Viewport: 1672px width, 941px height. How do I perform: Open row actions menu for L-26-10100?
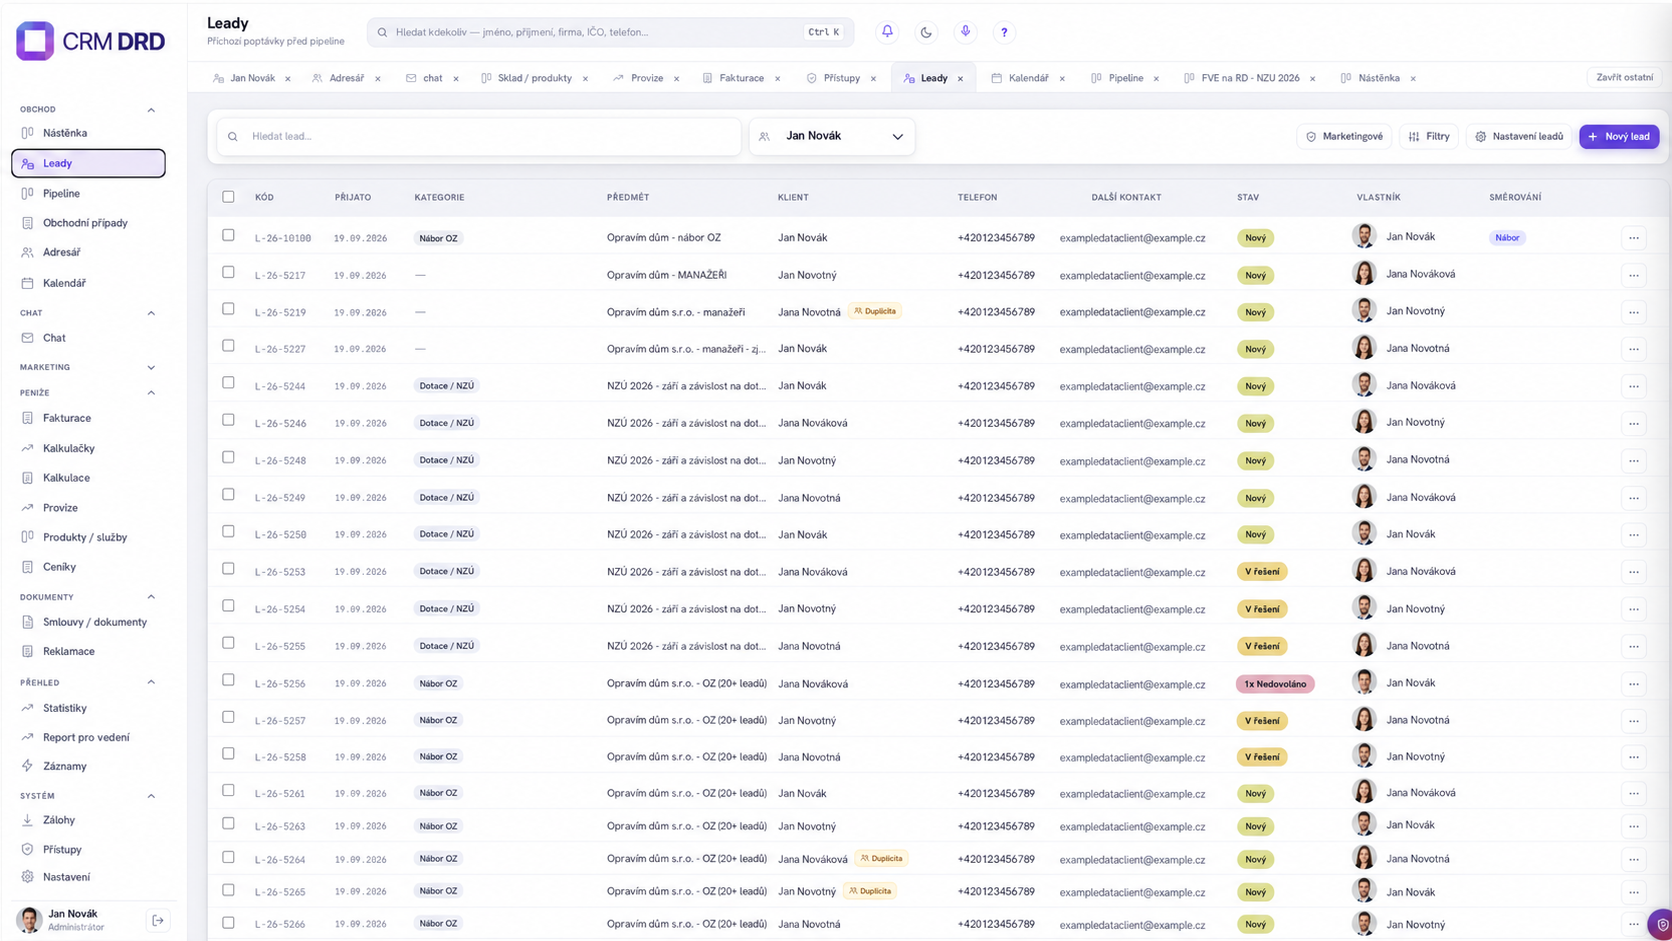click(1633, 238)
